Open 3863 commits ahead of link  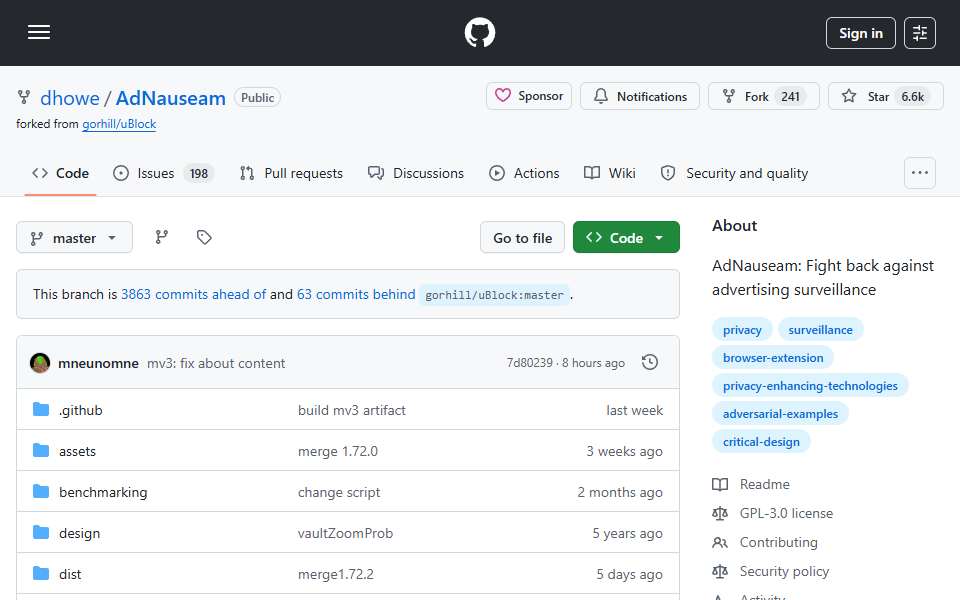click(x=193, y=294)
